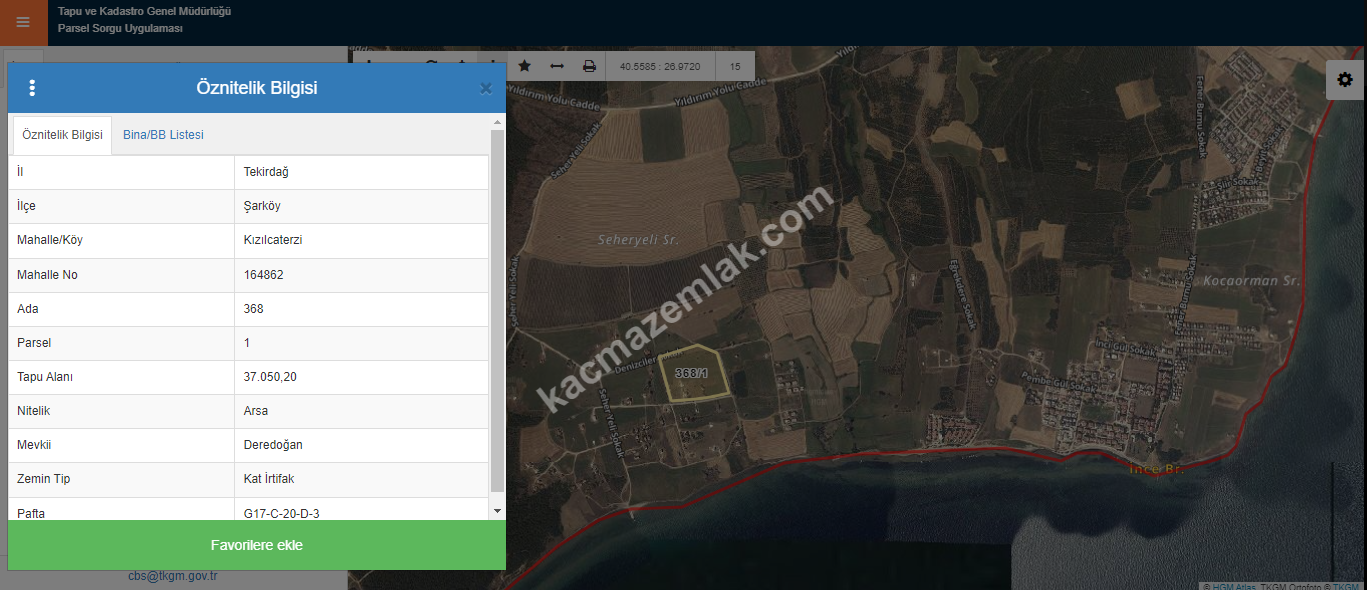Click the attribute panel scrollbar thumb
The height and width of the screenshot is (590, 1367).
(x=497, y=310)
